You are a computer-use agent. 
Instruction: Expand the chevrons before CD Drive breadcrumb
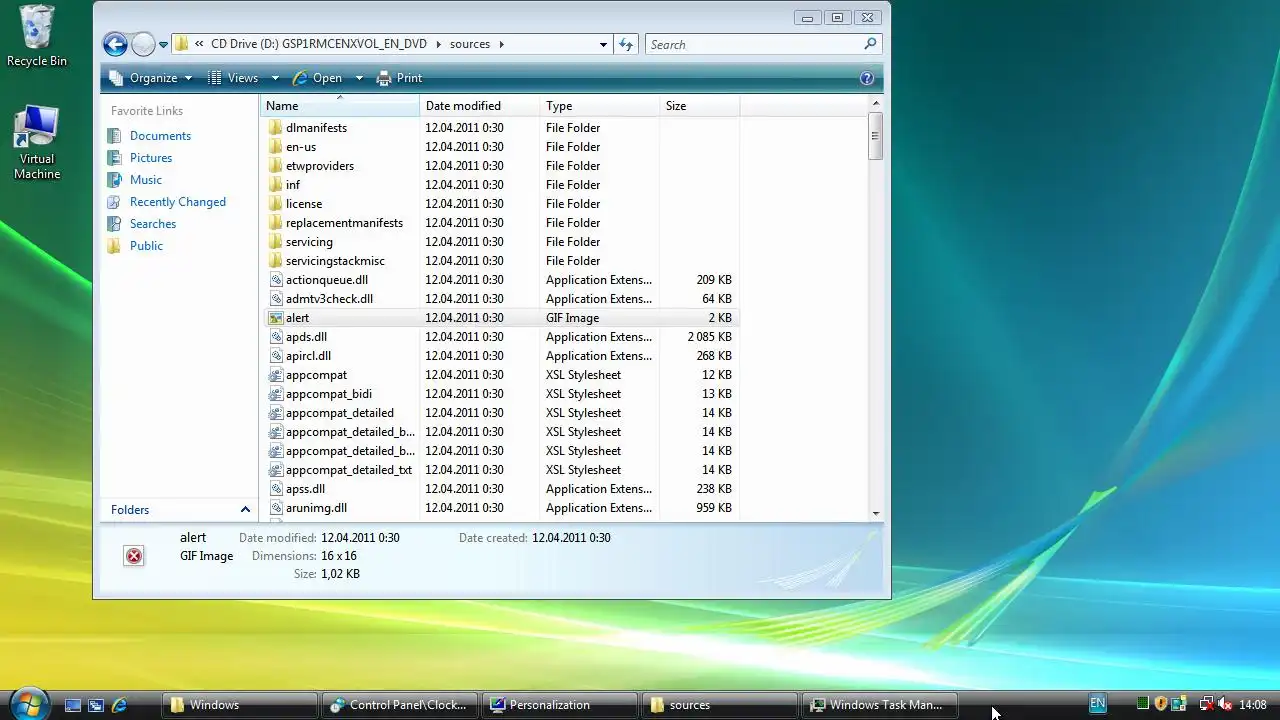coord(200,44)
